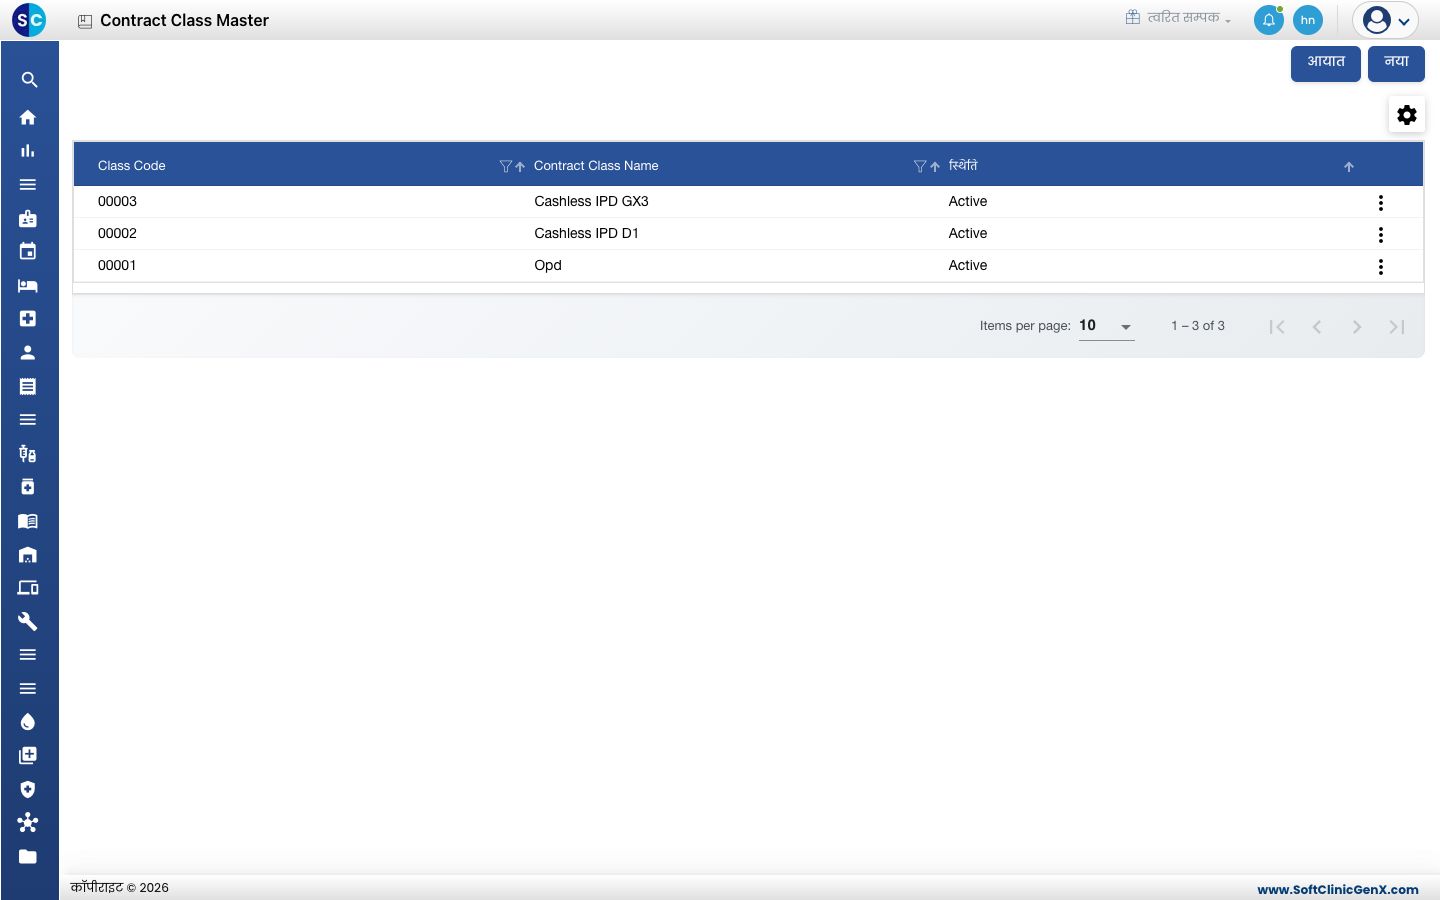Visit www.SoftClinicGenX.com footer link
Image resolution: width=1440 pixels, height=900 pixels.
click(1338, 889)
